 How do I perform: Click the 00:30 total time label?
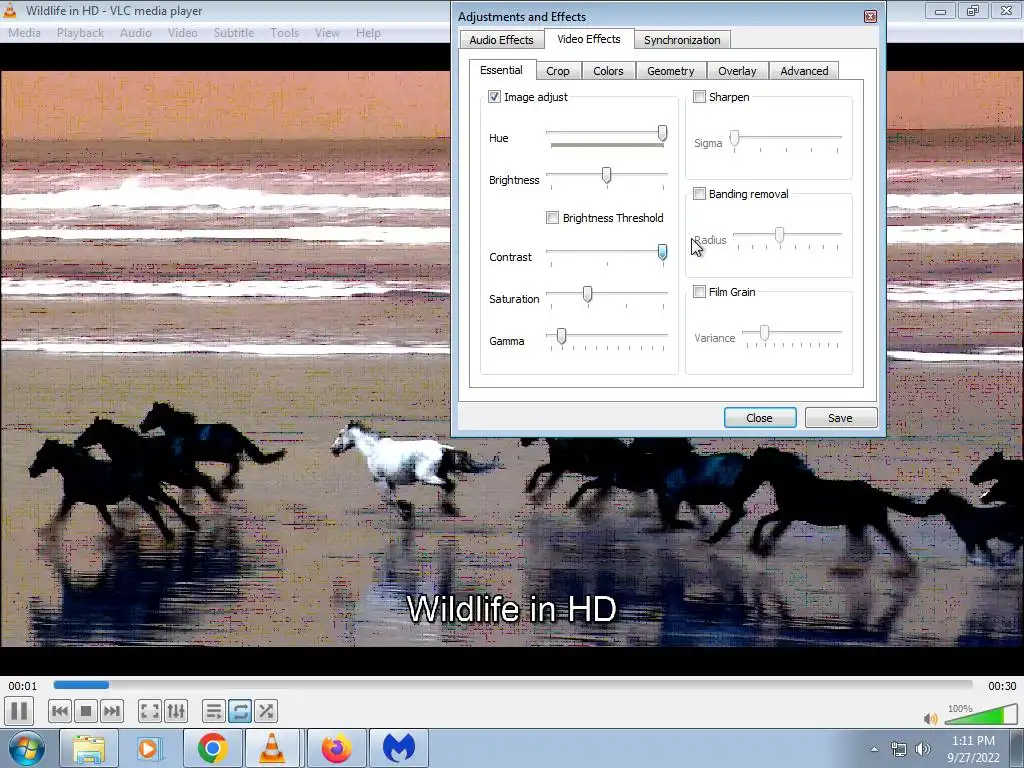tap(1002, 686)
